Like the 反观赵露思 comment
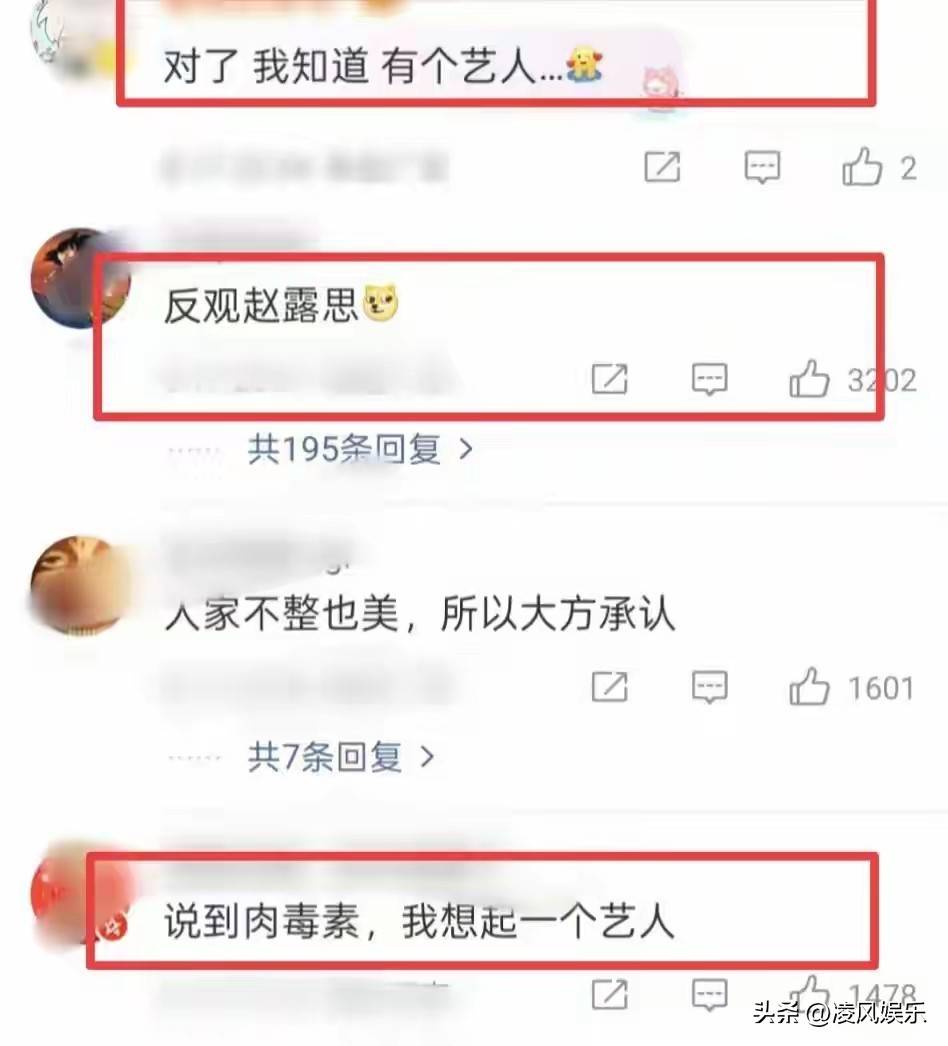 point(809,379)
